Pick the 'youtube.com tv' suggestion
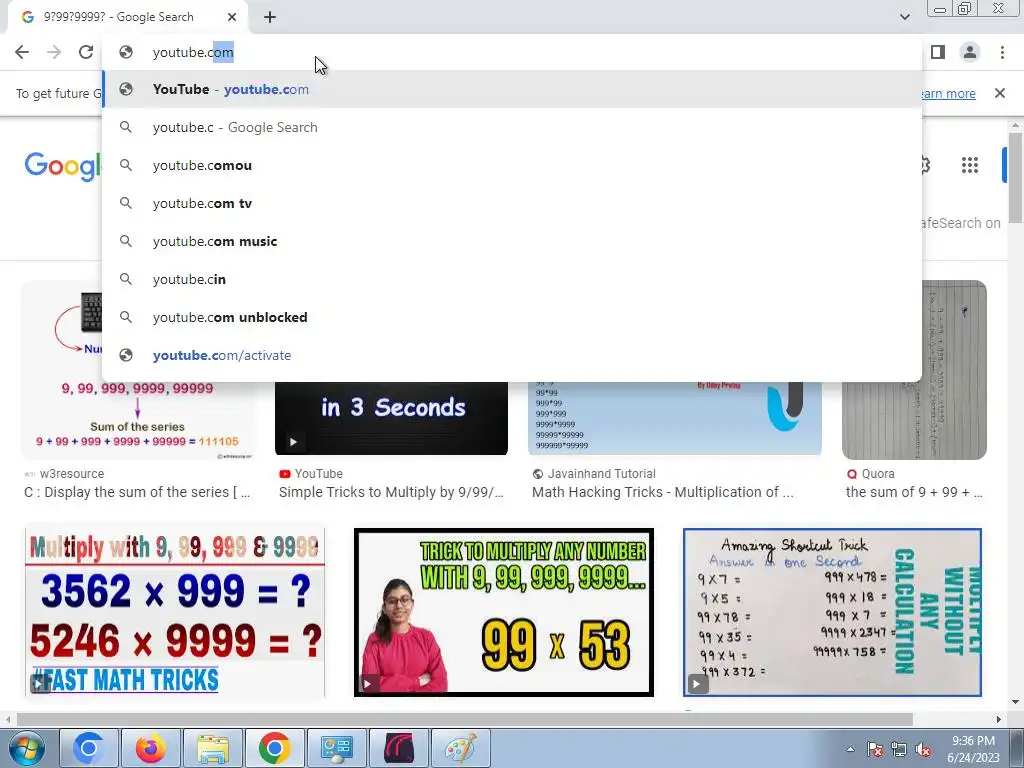The width and height of the screenshot is (1024, 768). click(x=513, y=203)
